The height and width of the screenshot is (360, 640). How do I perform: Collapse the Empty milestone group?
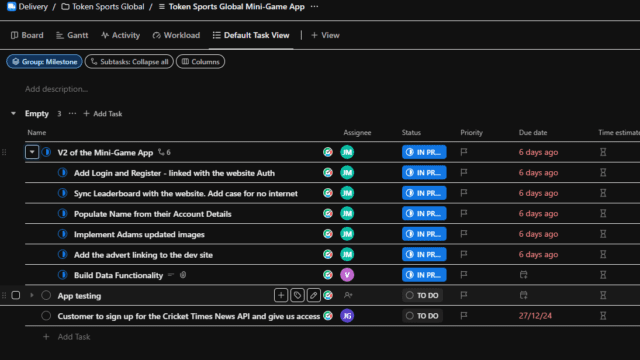(x=13, y=113)
